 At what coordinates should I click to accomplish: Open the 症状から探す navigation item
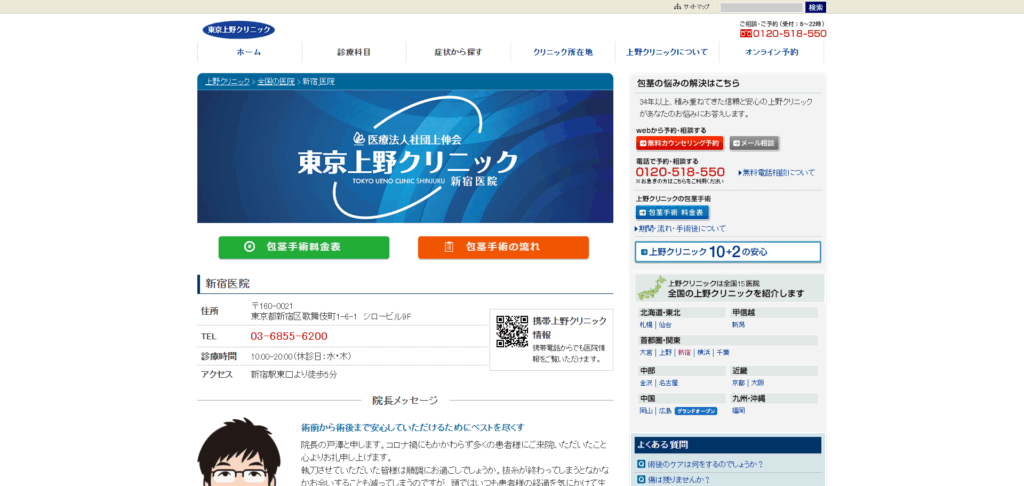[x=458, y=52]
